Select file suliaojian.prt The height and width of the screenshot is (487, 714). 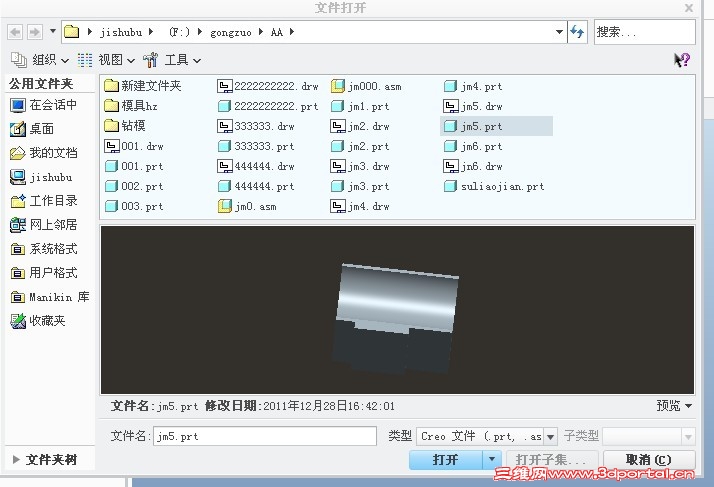click(494, 186)
